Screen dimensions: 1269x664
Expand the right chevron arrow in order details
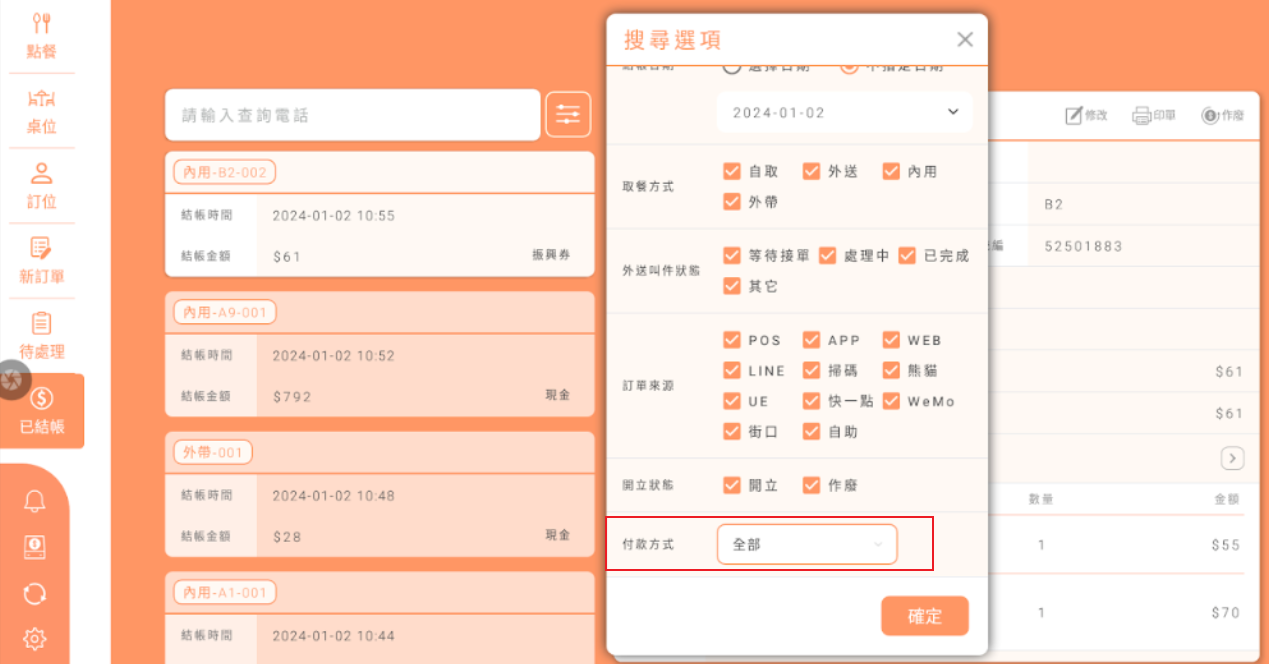[x=1232, y=458]
